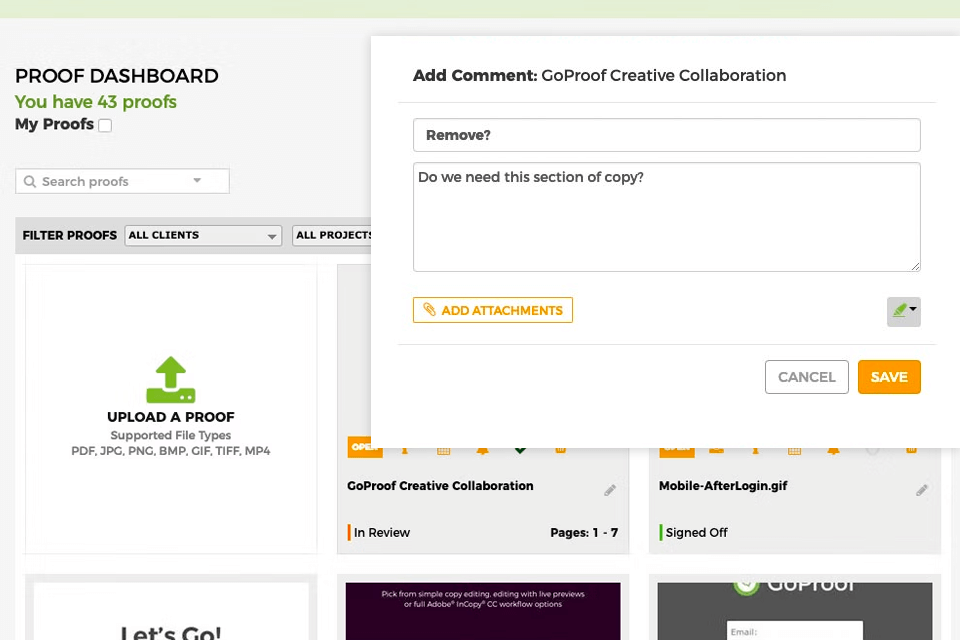Image resolution: width=960 pixels, height=640 pixels.
Task: Click into the comment body text area
Action: (667, 217)
